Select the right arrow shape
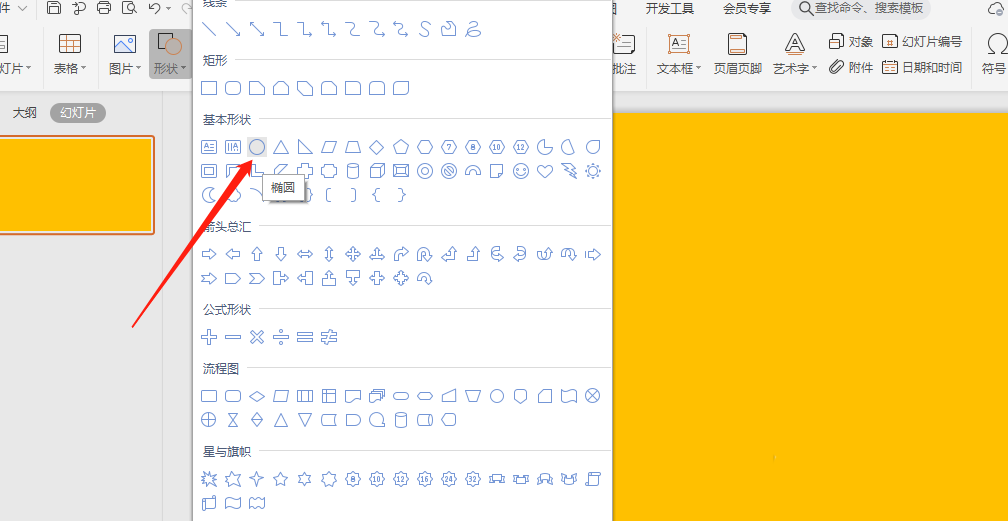The width and height of the screenshot is (1008, 521). coord(209,254)
